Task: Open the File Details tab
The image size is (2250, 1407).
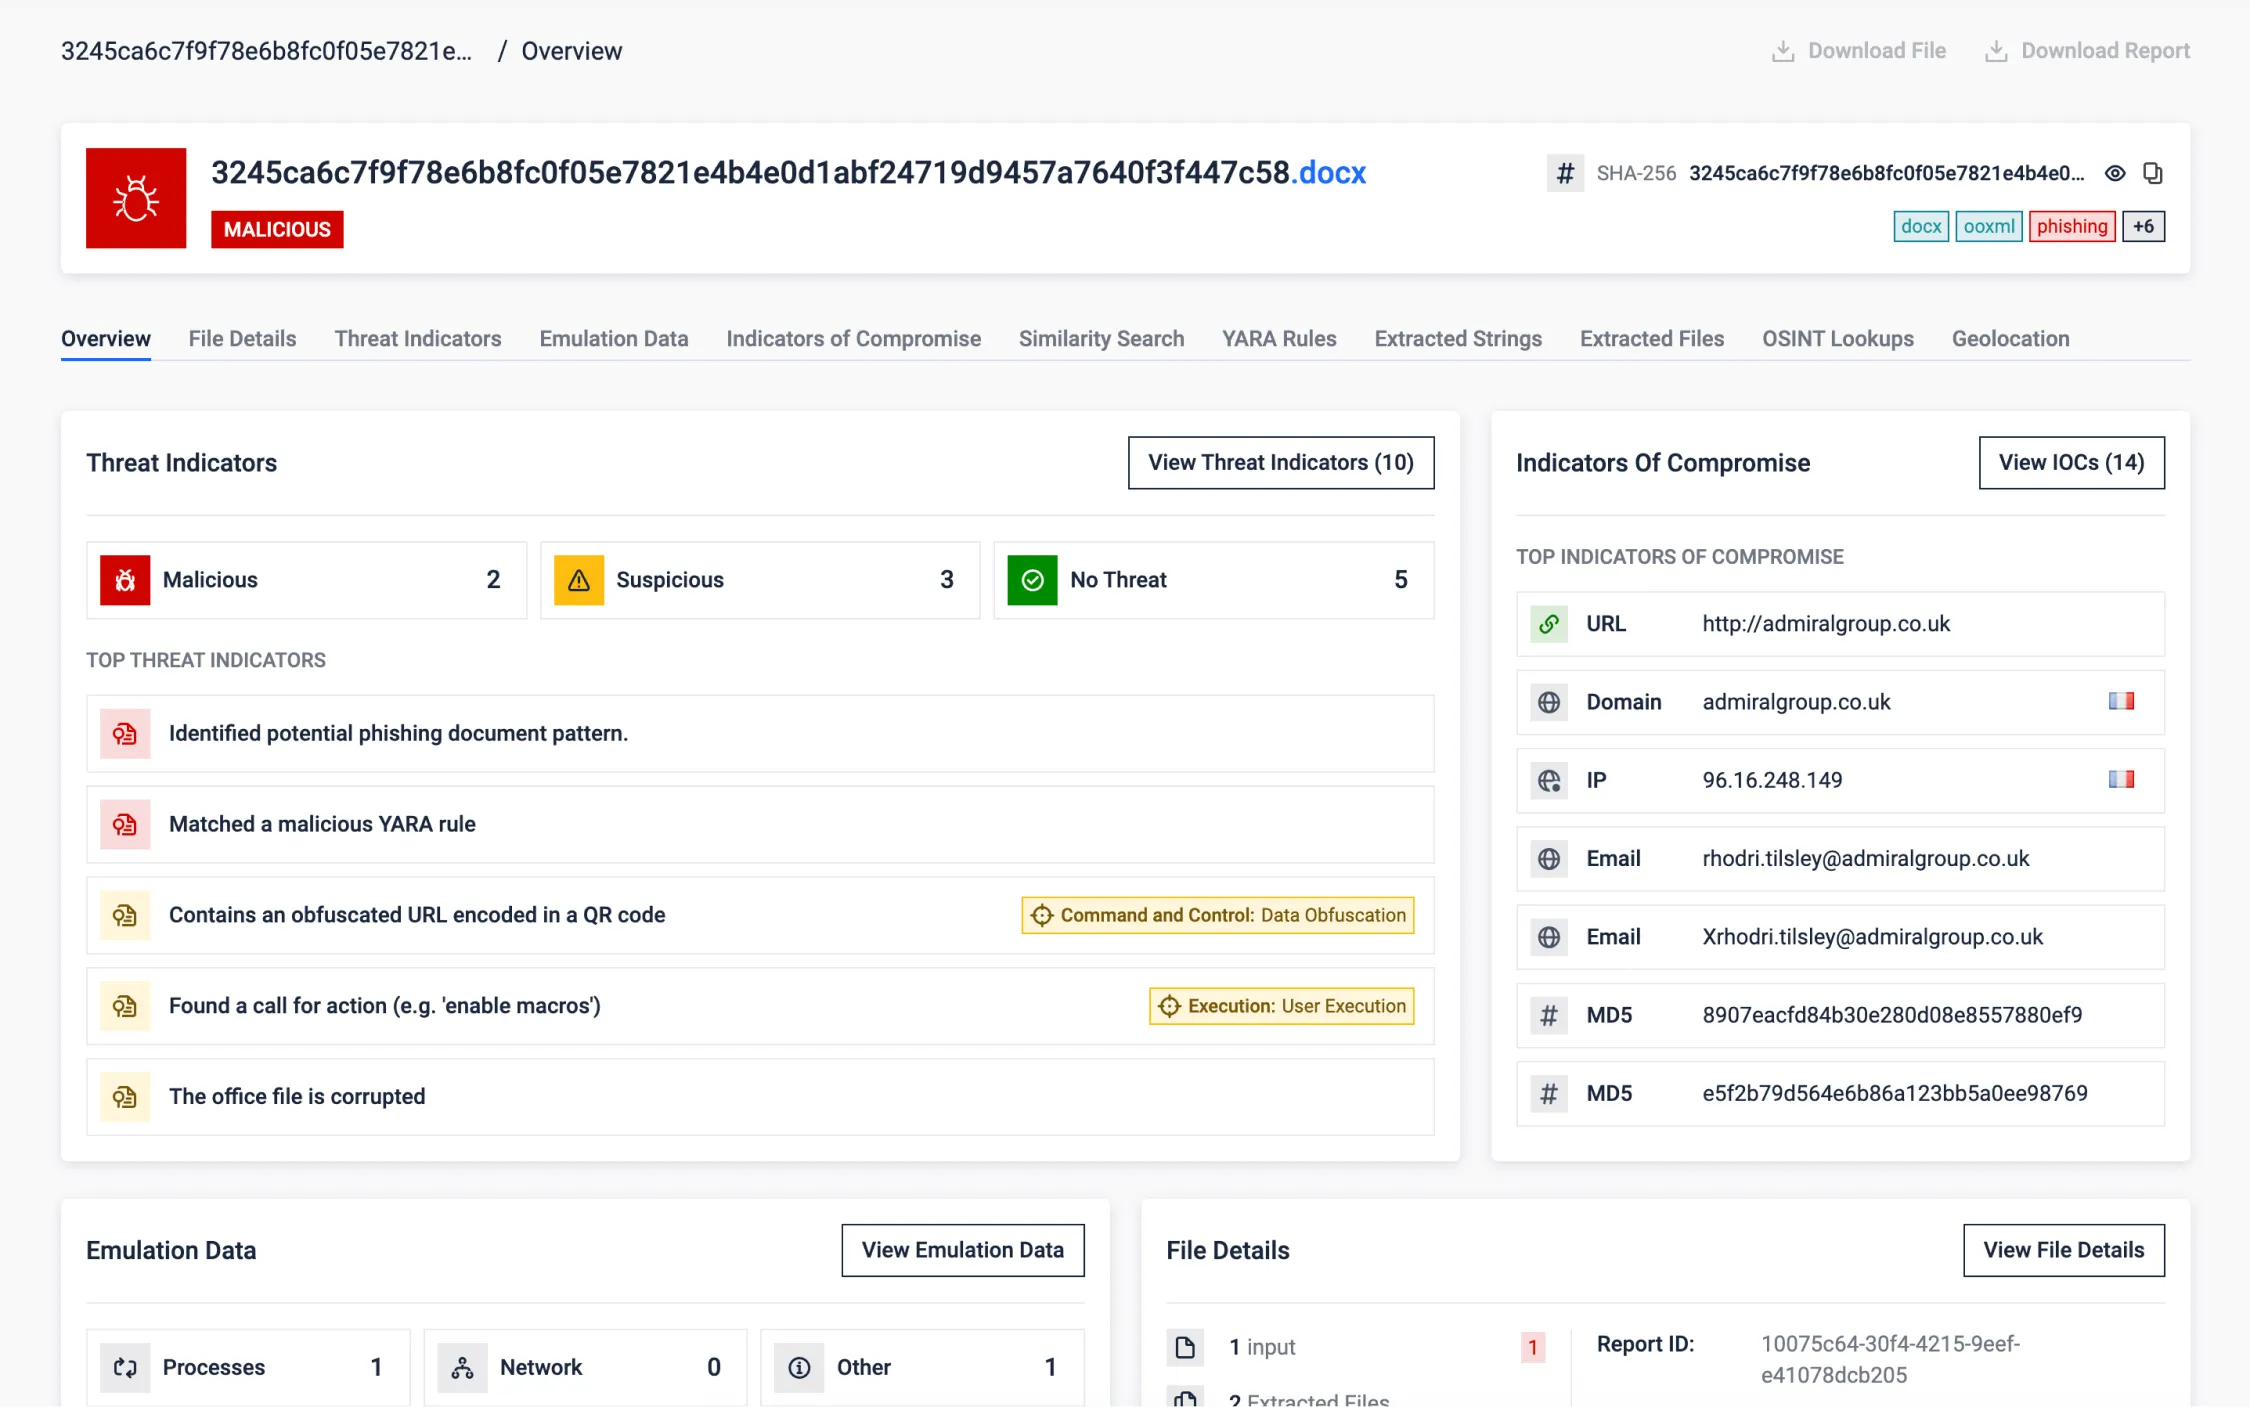Action: (242, 339)
